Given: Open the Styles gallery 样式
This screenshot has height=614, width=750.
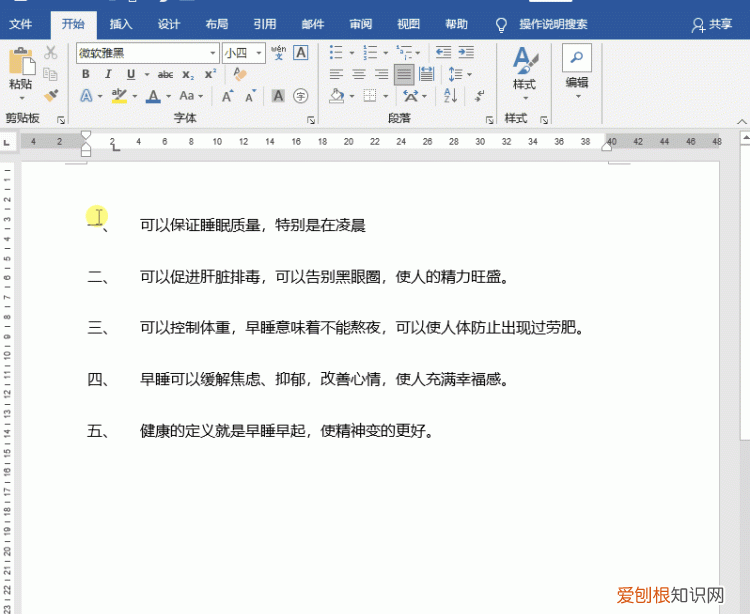Looking at the screenshot, I should 525,72.
